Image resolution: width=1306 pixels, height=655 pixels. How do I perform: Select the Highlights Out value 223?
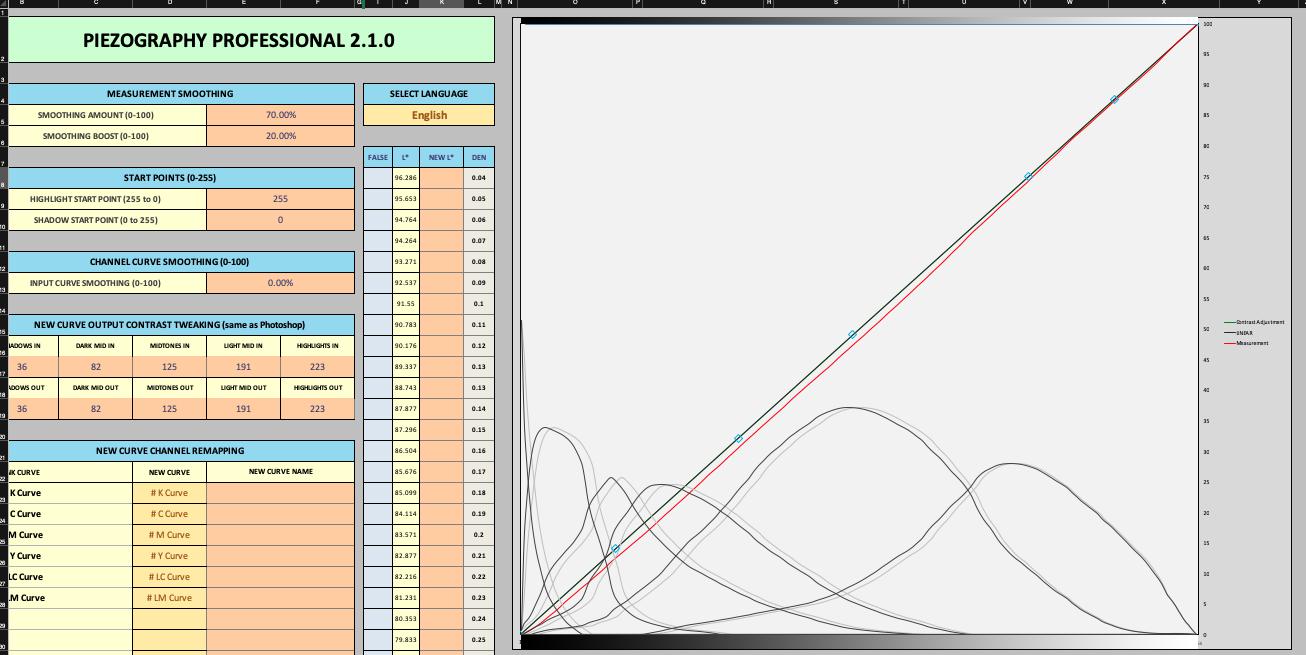pos(318,409)
